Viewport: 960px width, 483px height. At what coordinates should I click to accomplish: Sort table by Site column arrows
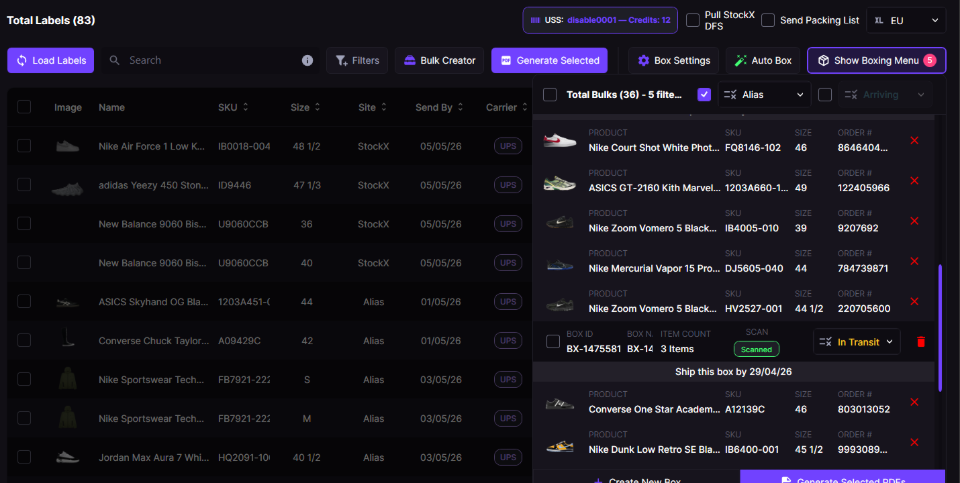(x=383, y=107)
